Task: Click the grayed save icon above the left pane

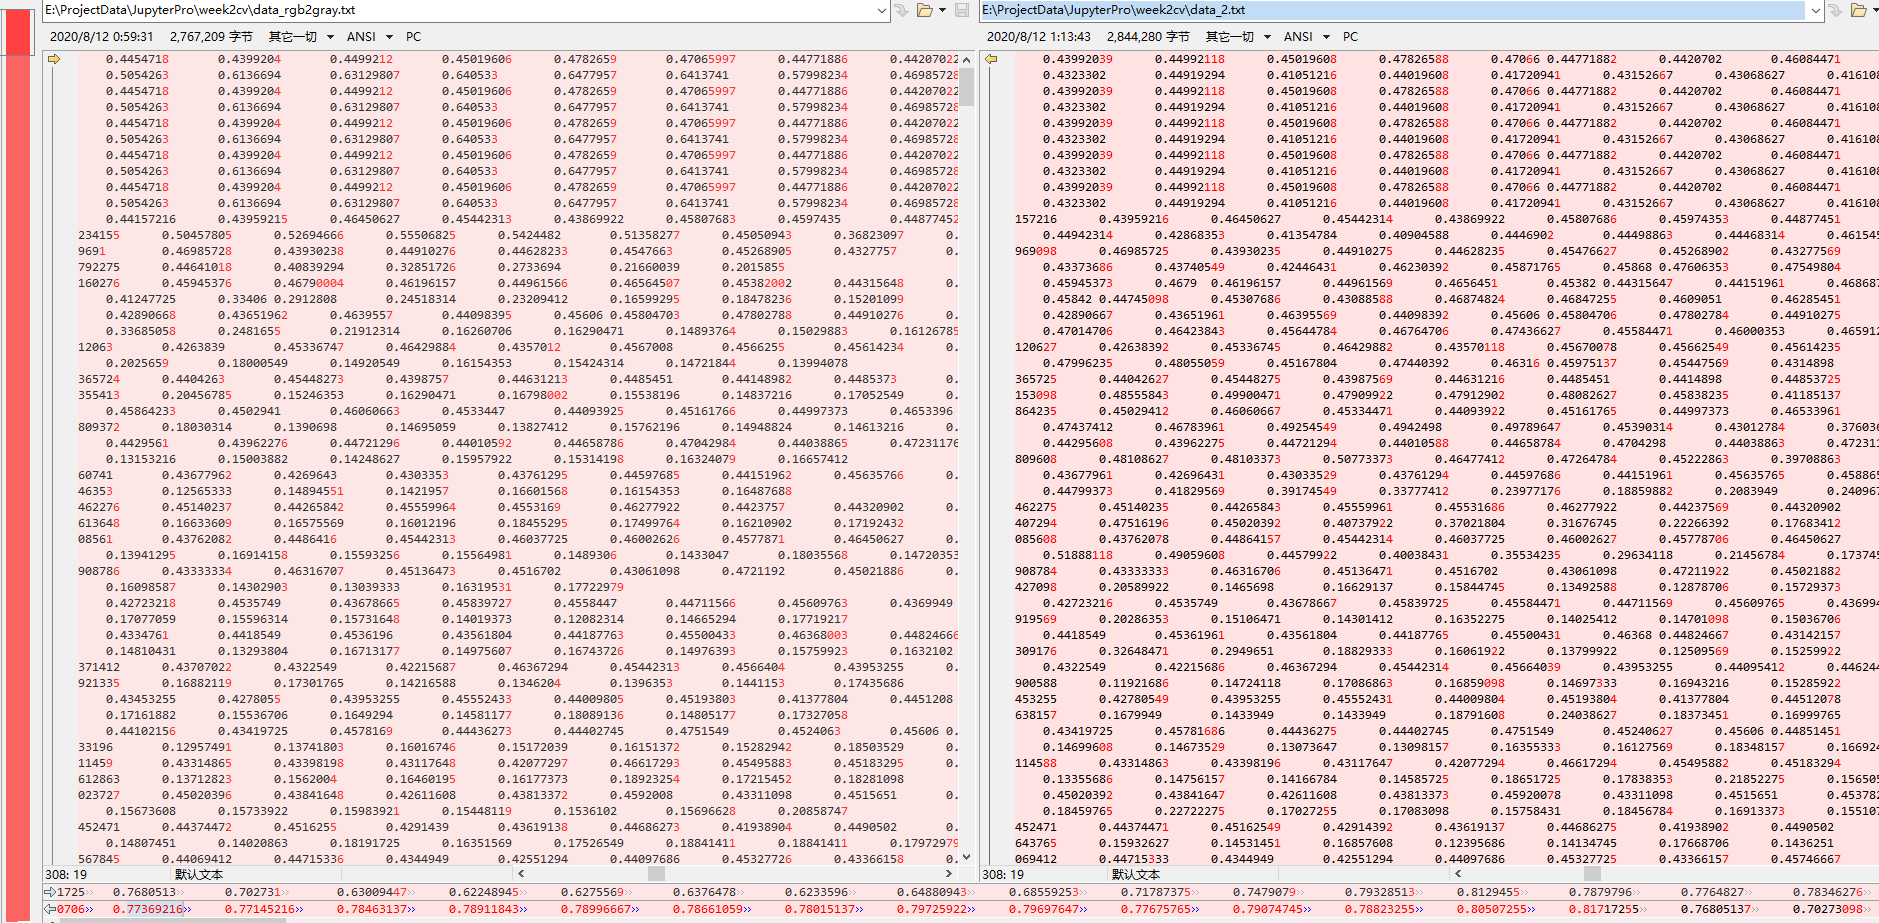Action: pos(961,10)
